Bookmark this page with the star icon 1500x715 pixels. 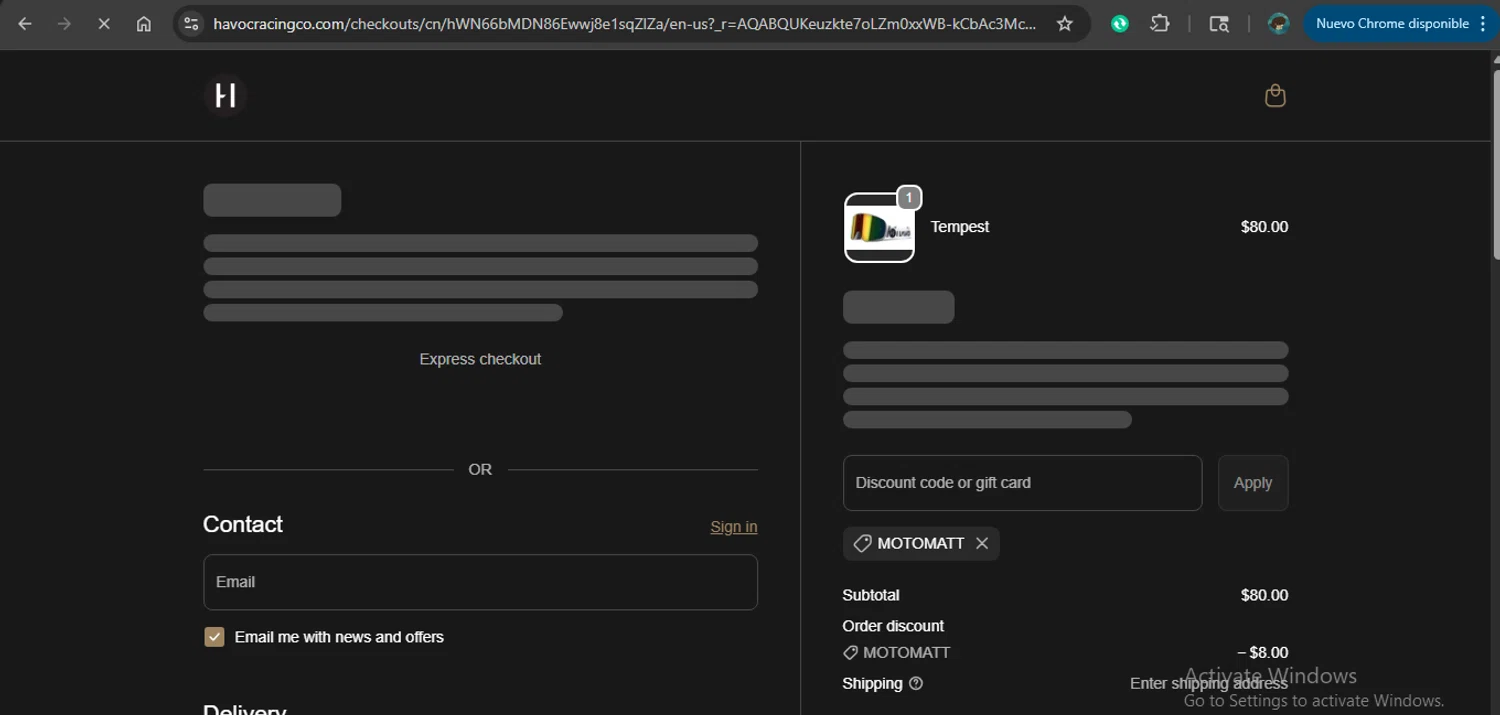pyautogui.click(x=1065, y=23)
